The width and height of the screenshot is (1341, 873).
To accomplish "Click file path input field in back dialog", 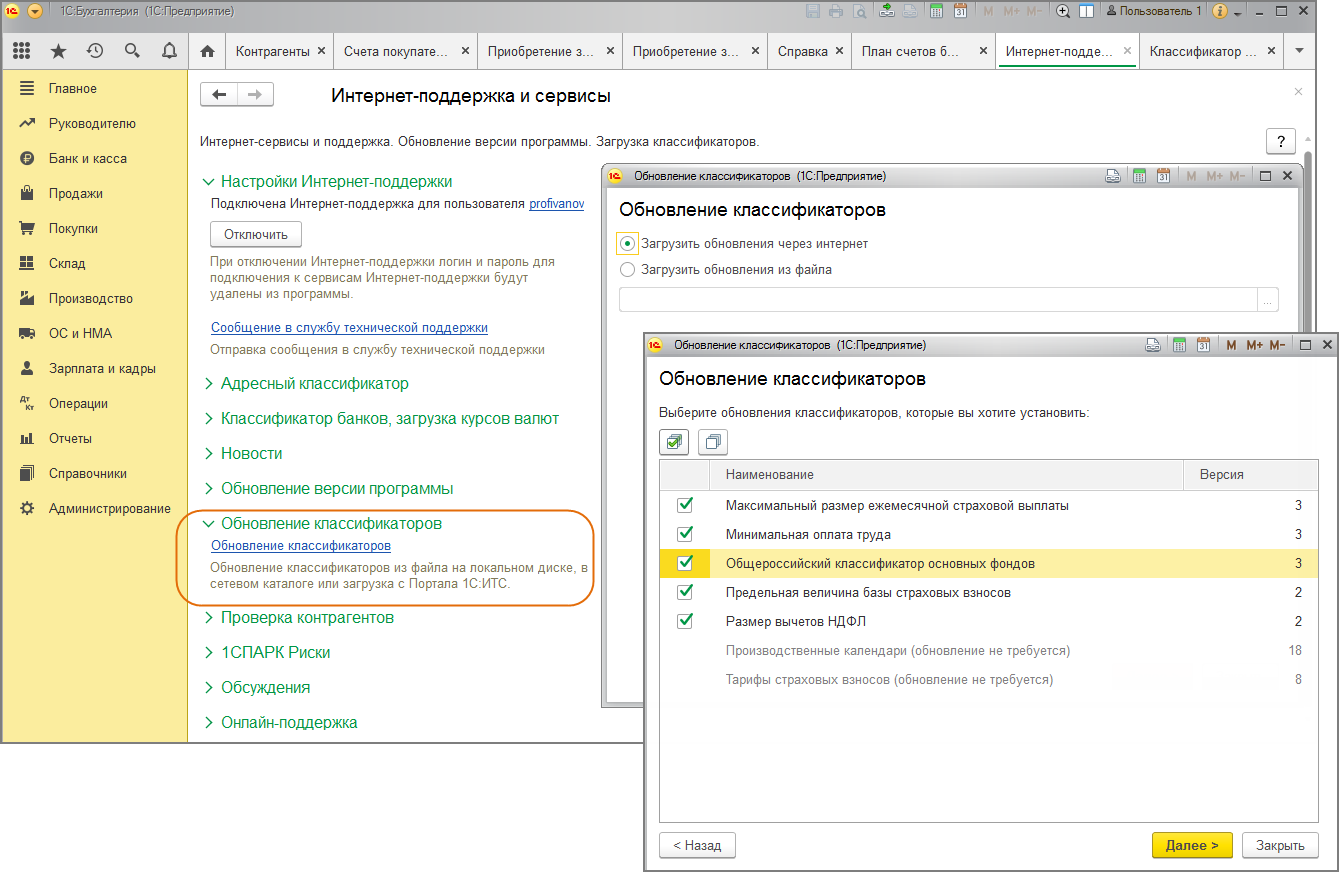I will [x=938, y=300].
